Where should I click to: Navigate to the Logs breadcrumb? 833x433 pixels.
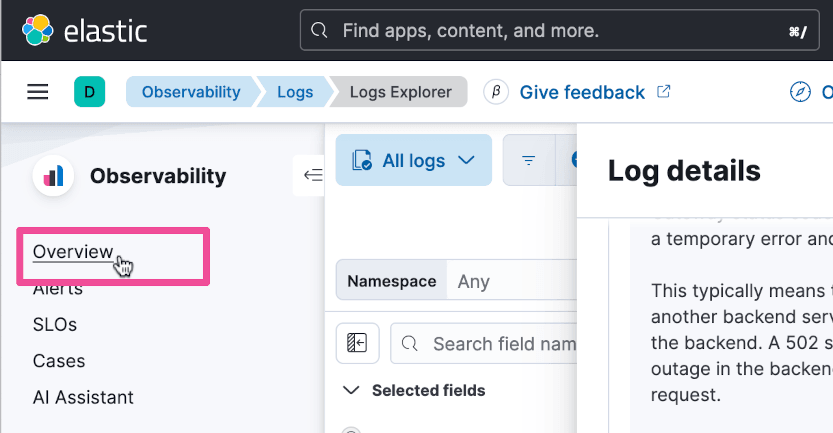click(x=295, y=92)
